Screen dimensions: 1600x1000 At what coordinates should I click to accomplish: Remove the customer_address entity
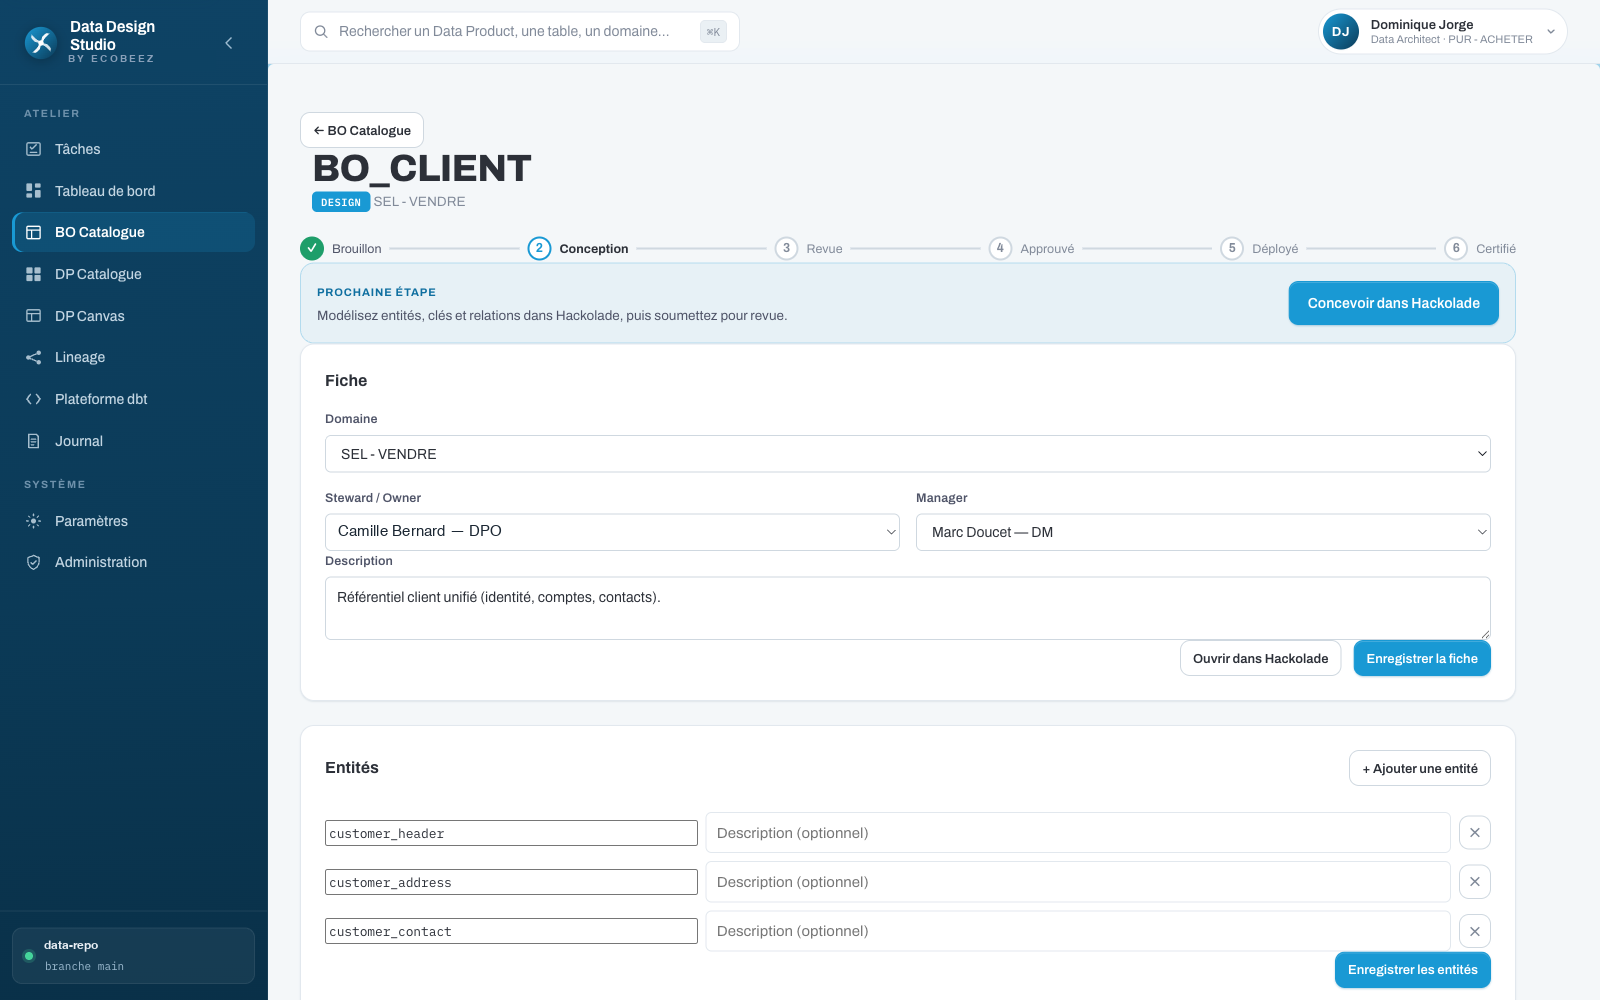coord(1475,882)
